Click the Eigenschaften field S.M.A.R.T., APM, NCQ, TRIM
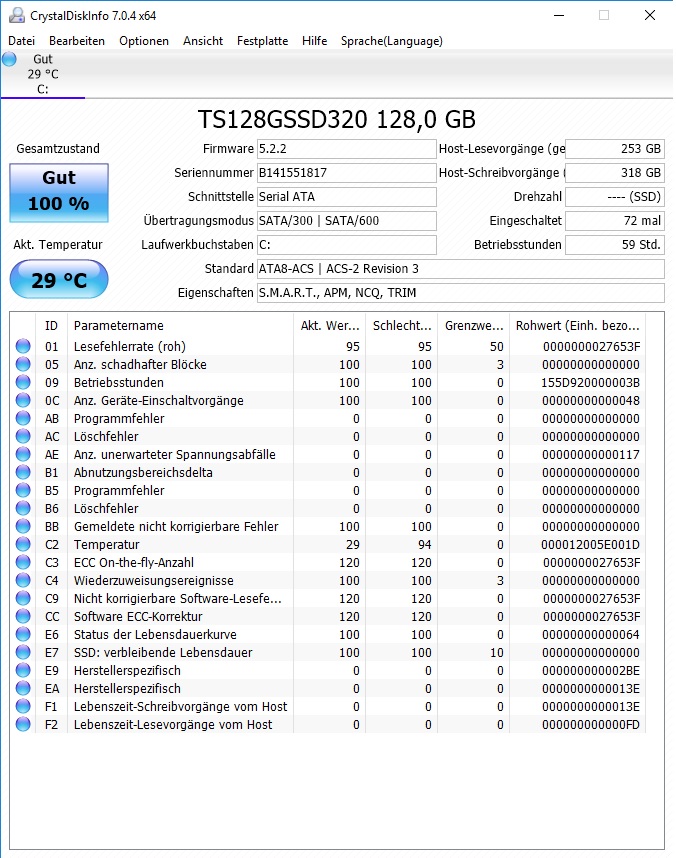 point(461,293)
